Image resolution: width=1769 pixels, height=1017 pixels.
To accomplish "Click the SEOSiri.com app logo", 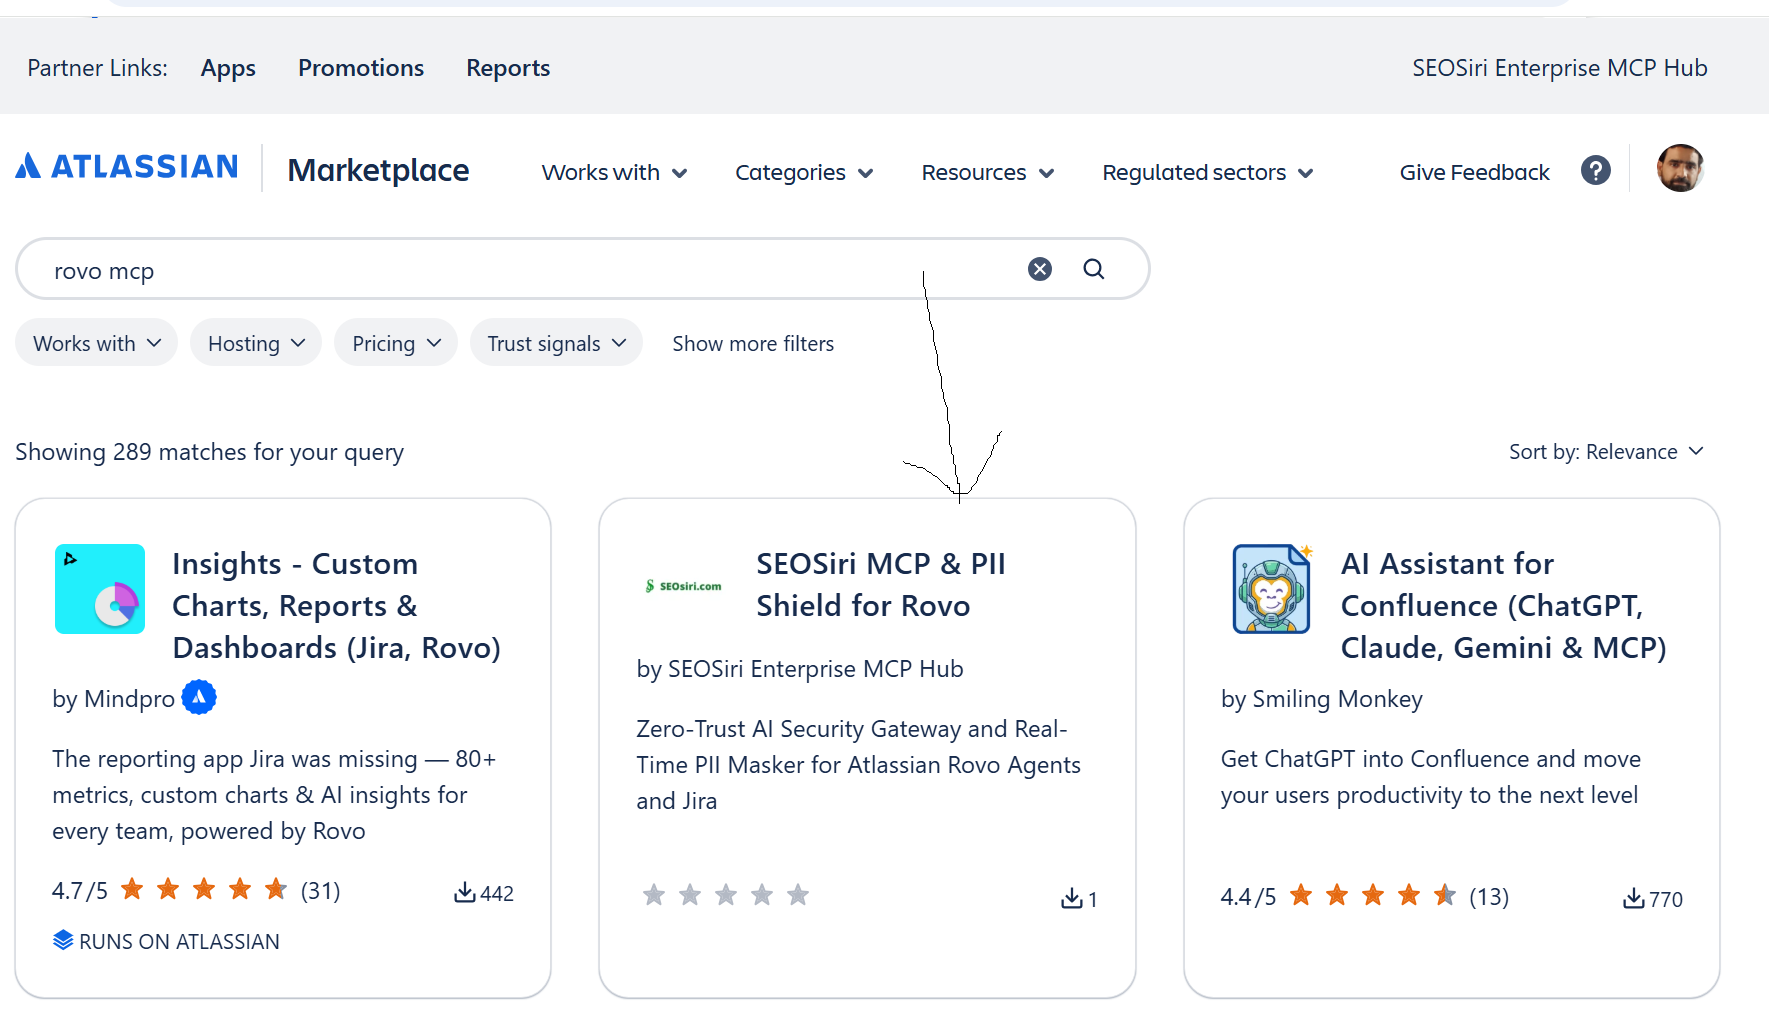I will (x=684, y=586).
